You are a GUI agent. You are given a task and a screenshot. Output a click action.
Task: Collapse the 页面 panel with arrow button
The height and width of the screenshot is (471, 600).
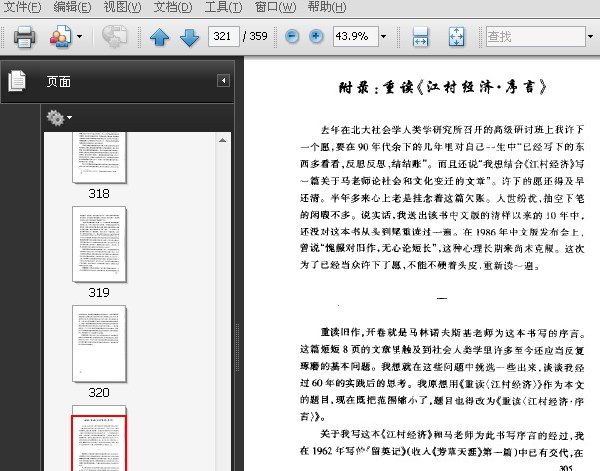[223, 80]
